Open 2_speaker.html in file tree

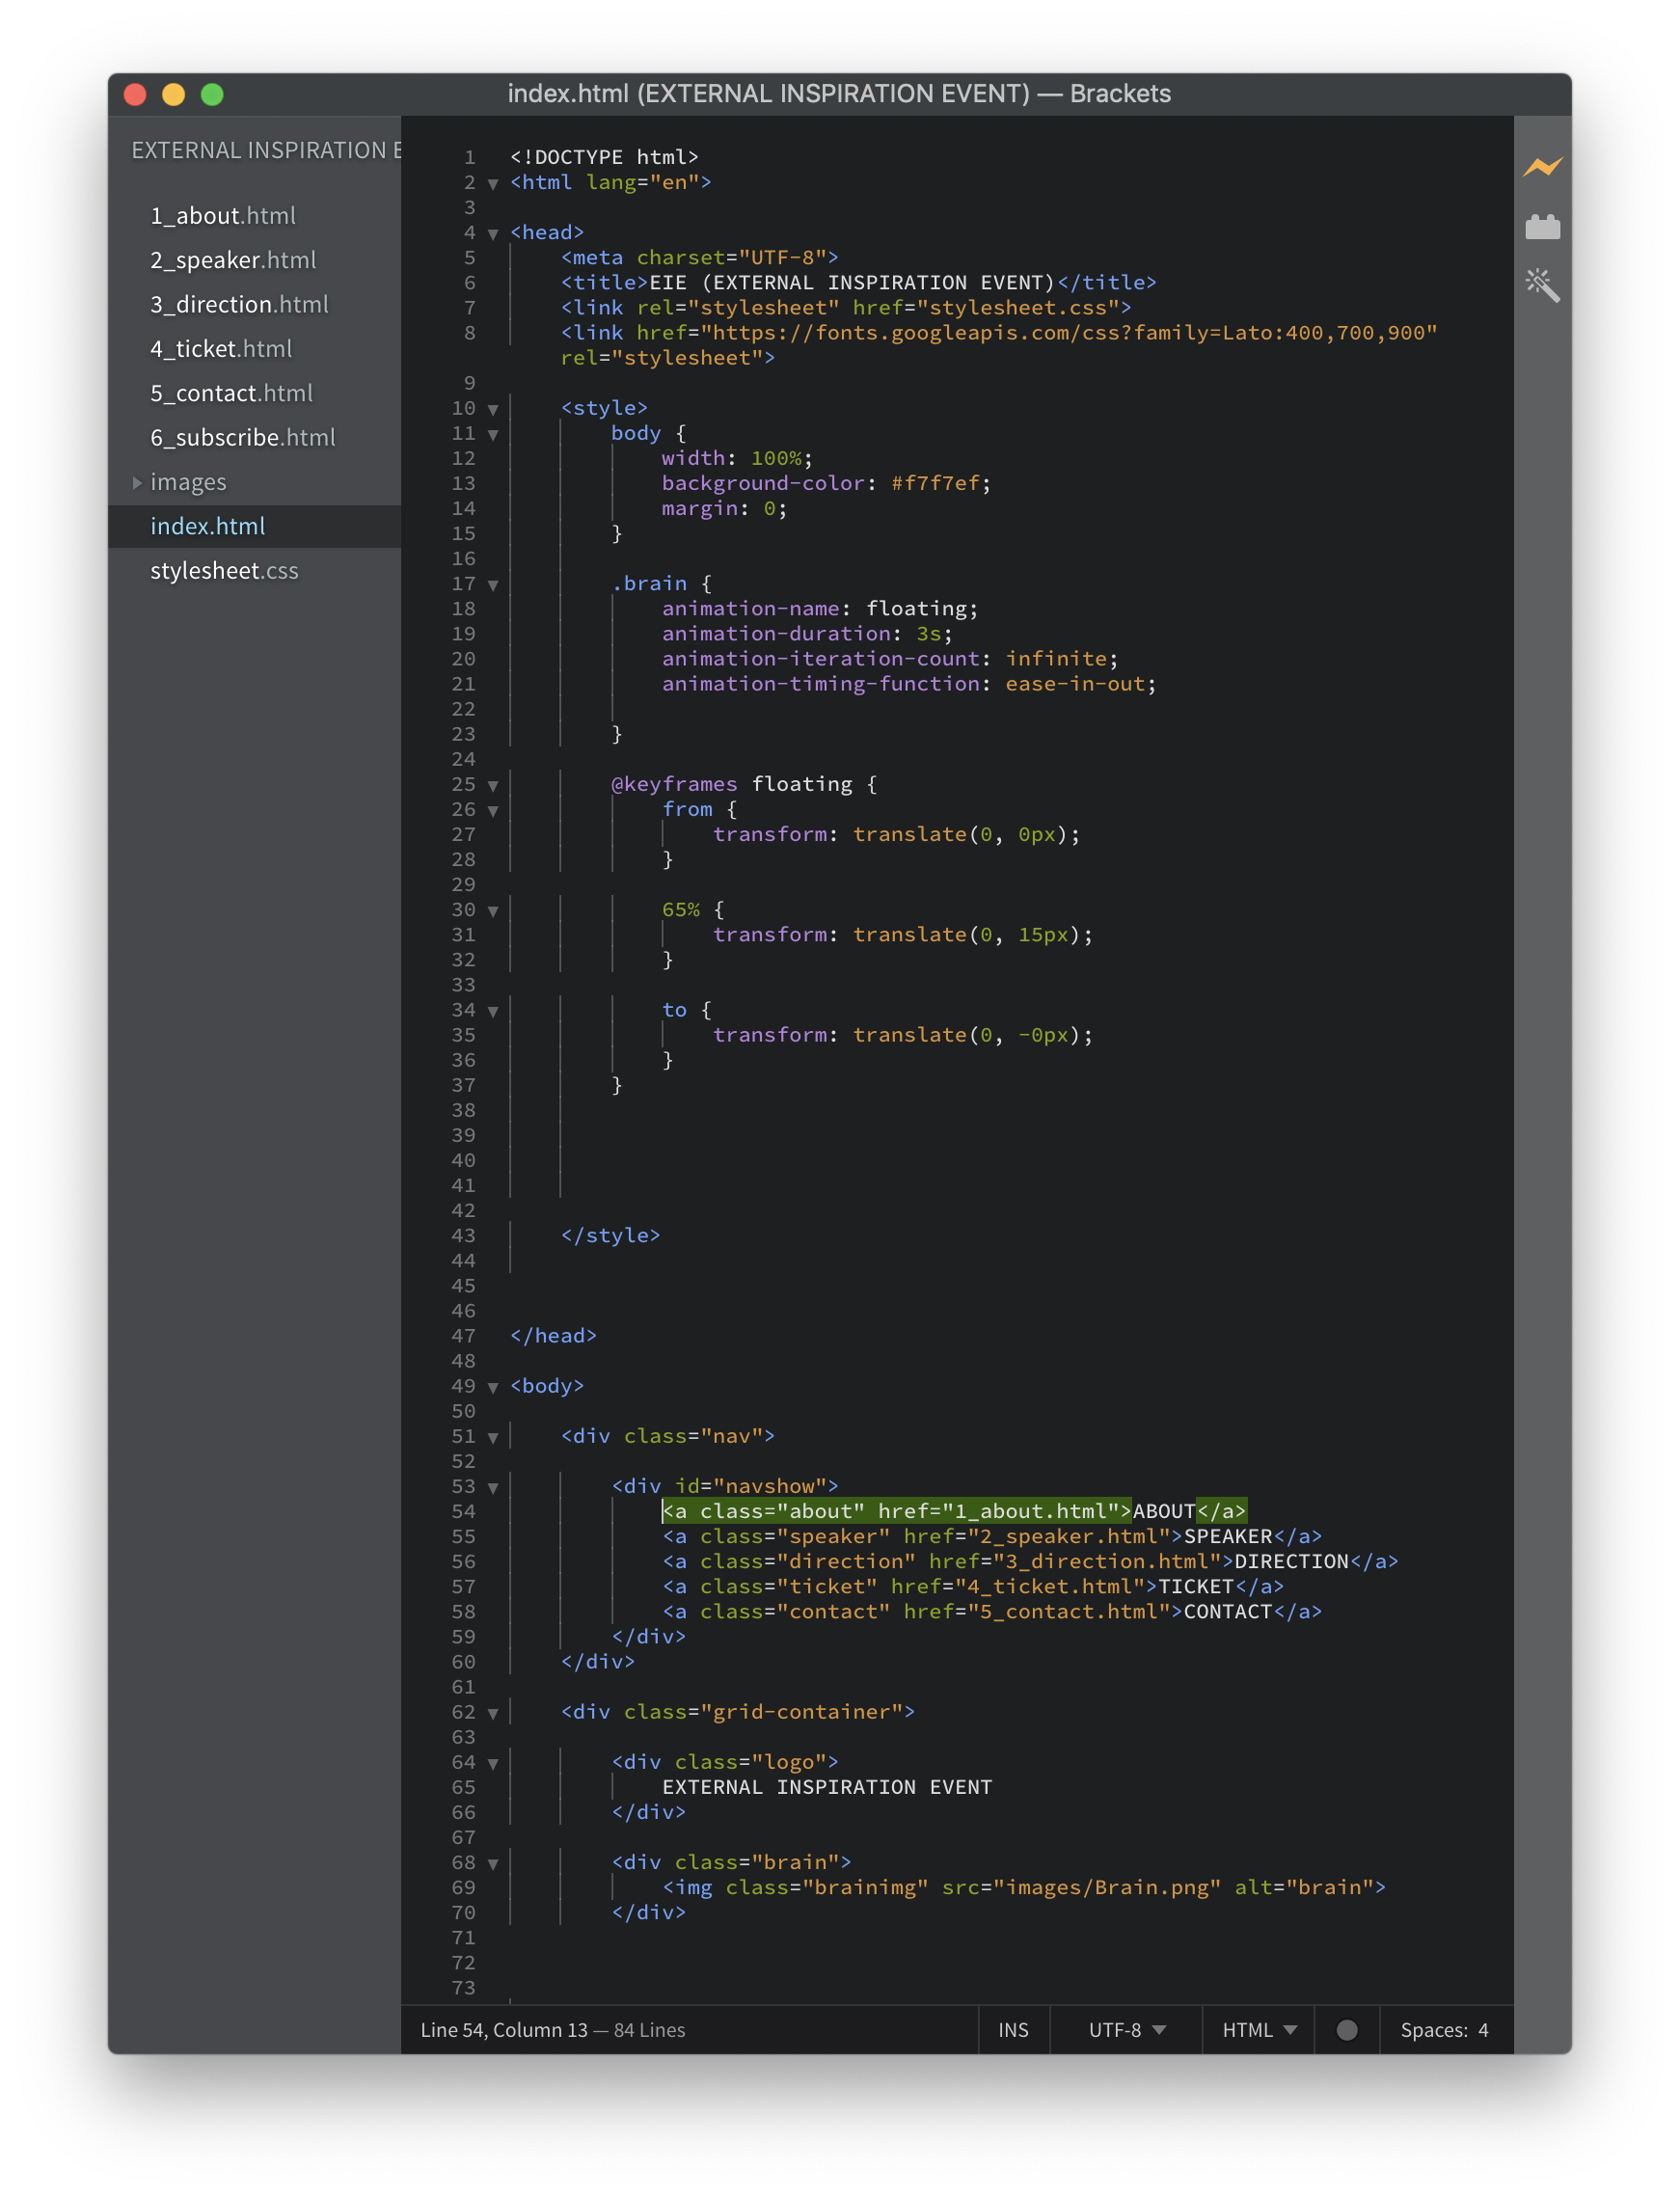coord(233,260)
